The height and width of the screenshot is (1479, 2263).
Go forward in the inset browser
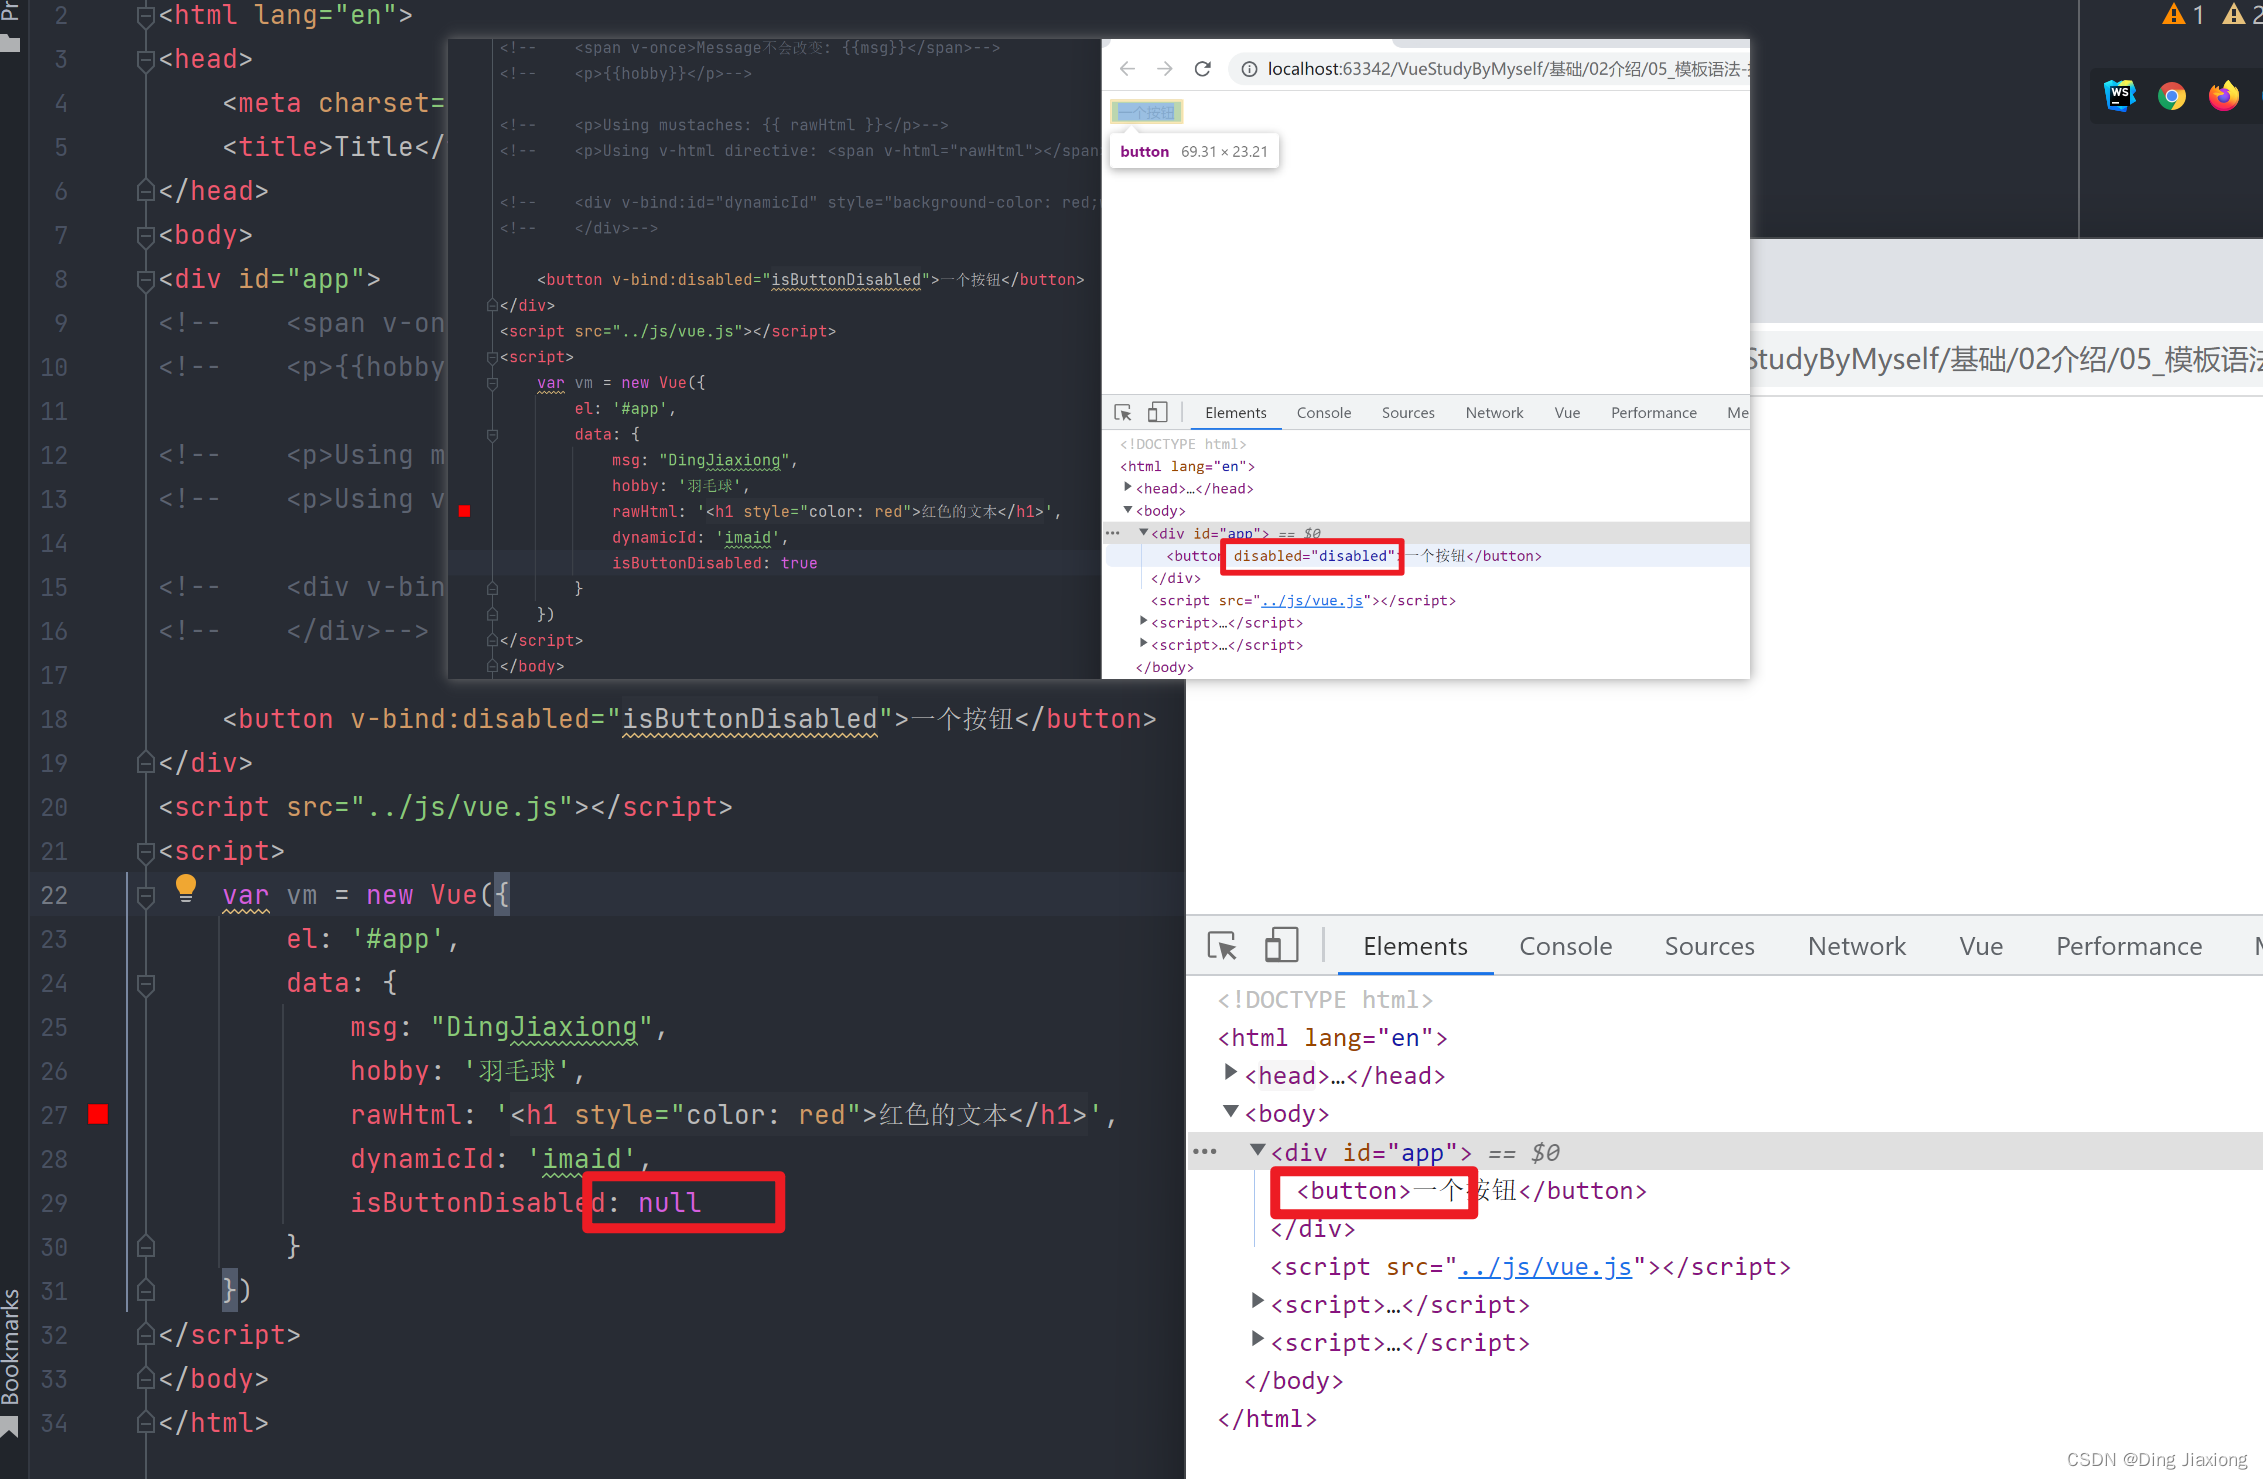(1165, 68)
